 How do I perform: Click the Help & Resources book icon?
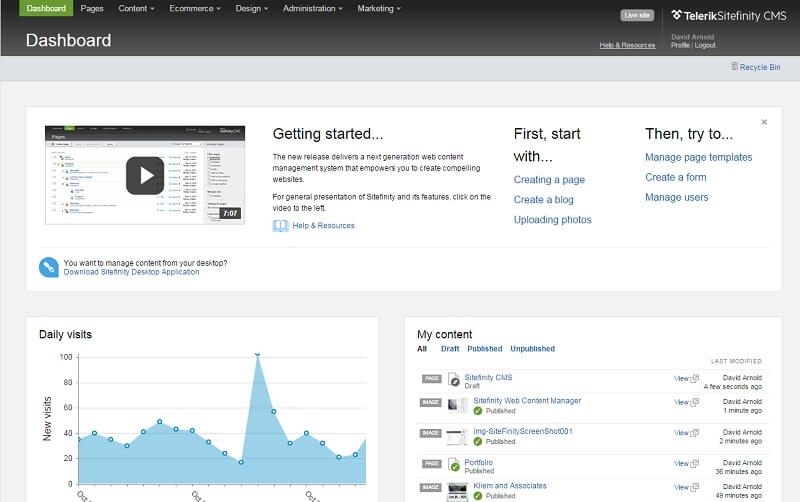[x=280, y=225]
